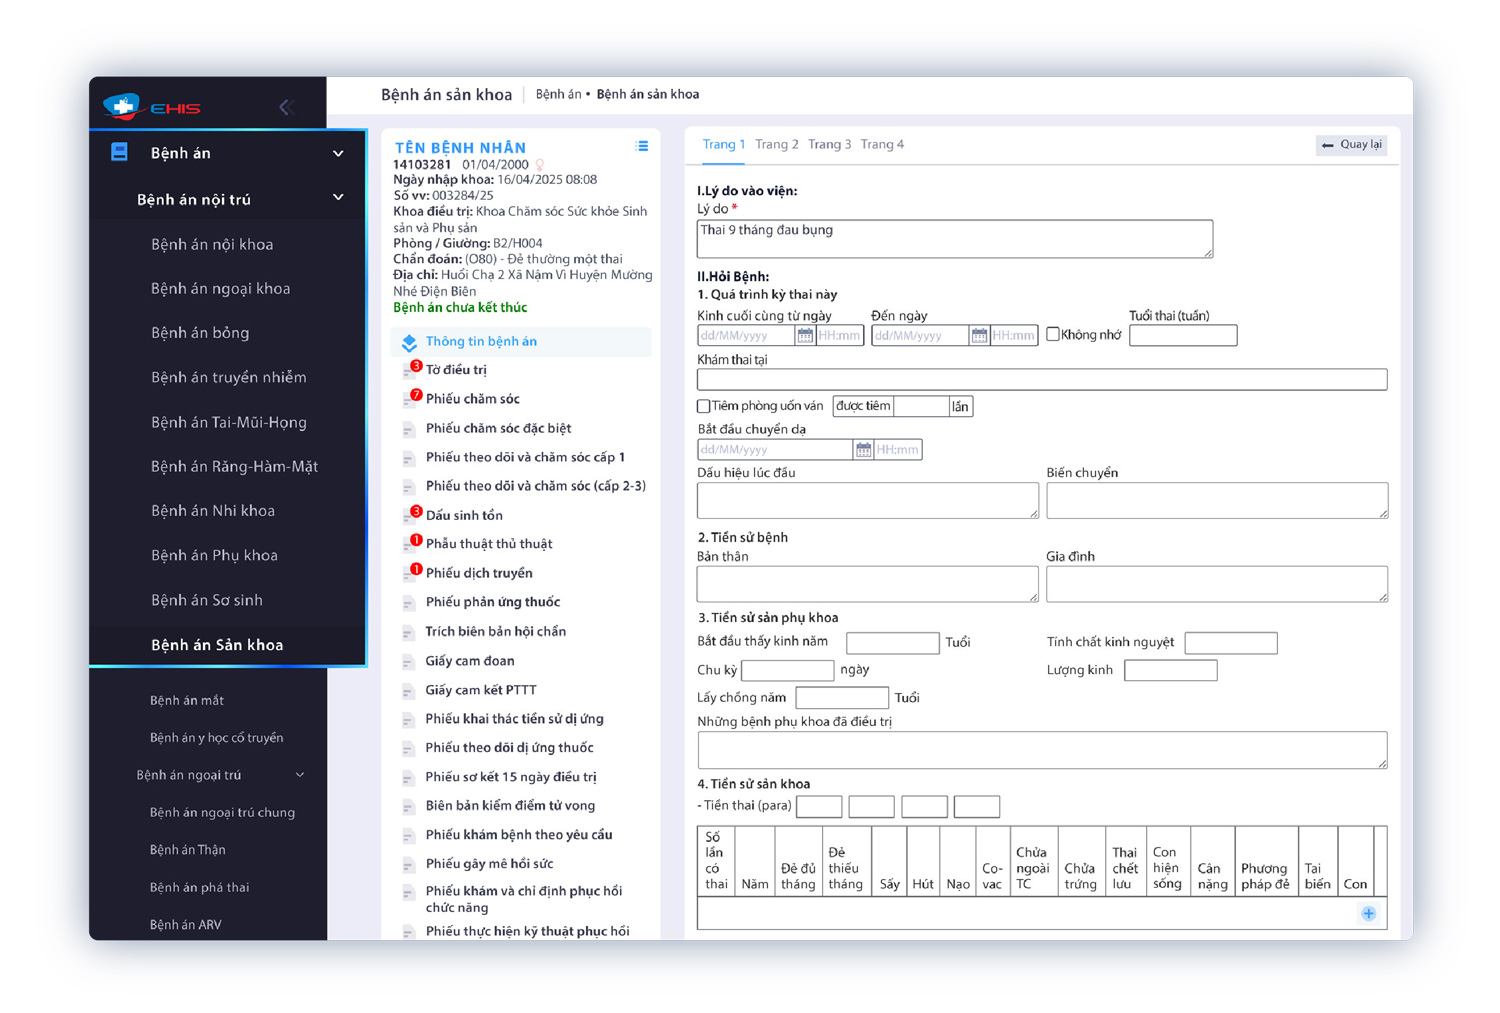Viewport: 1500px width, 1013px height.
Task: Tick the Không nhớ checkbox
Action: [x=1053, y=335]
